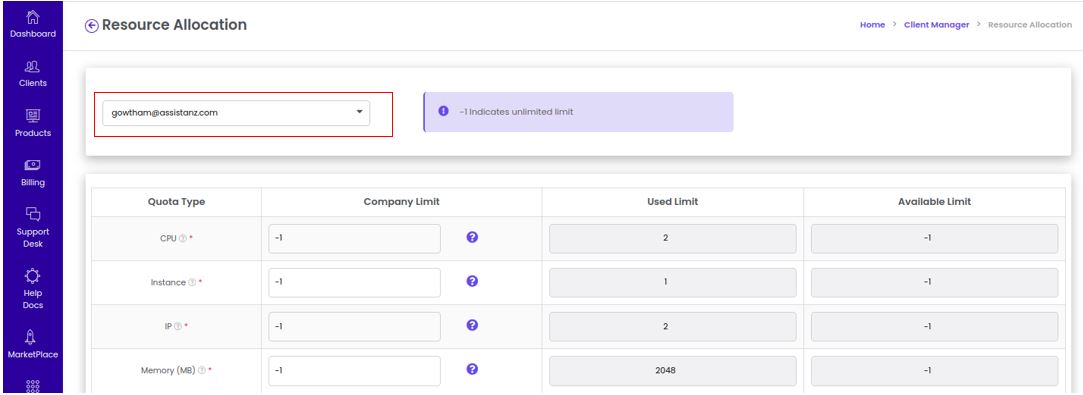Click the Memory Used Limit value 2048
This screenshot has height=395, width=1083.
[x=673, y=370]
